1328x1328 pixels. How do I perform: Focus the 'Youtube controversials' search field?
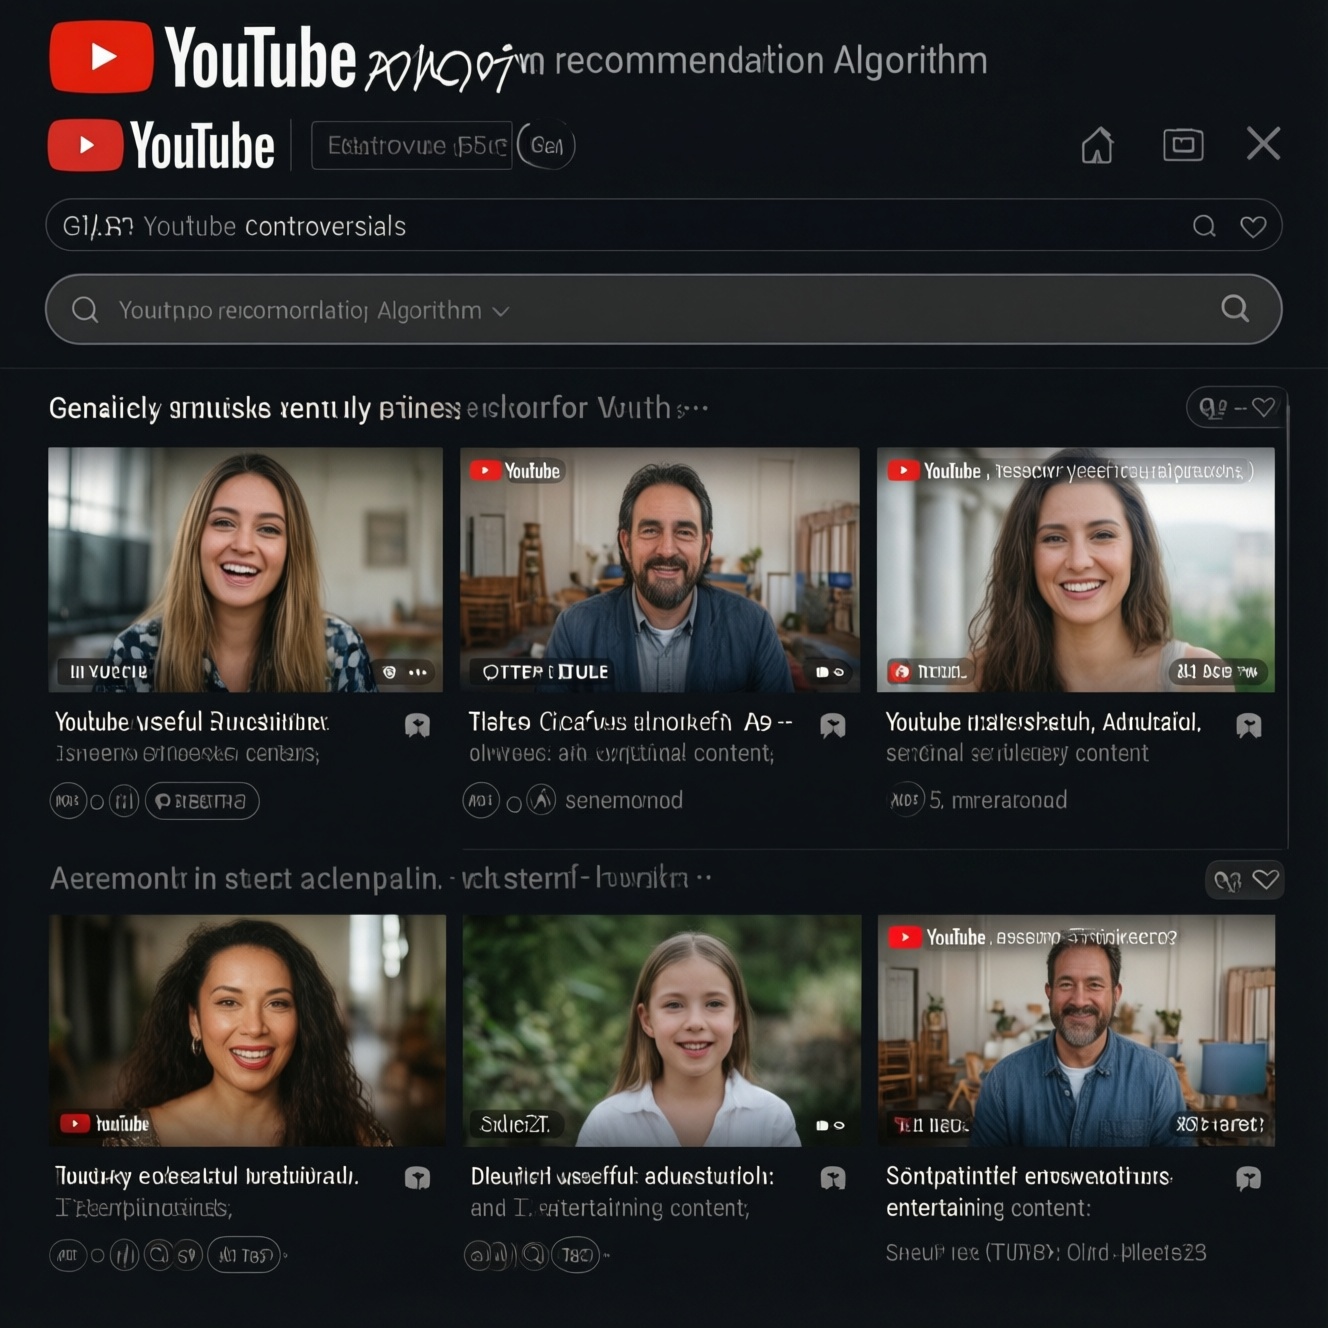click(x=664, y=225)
